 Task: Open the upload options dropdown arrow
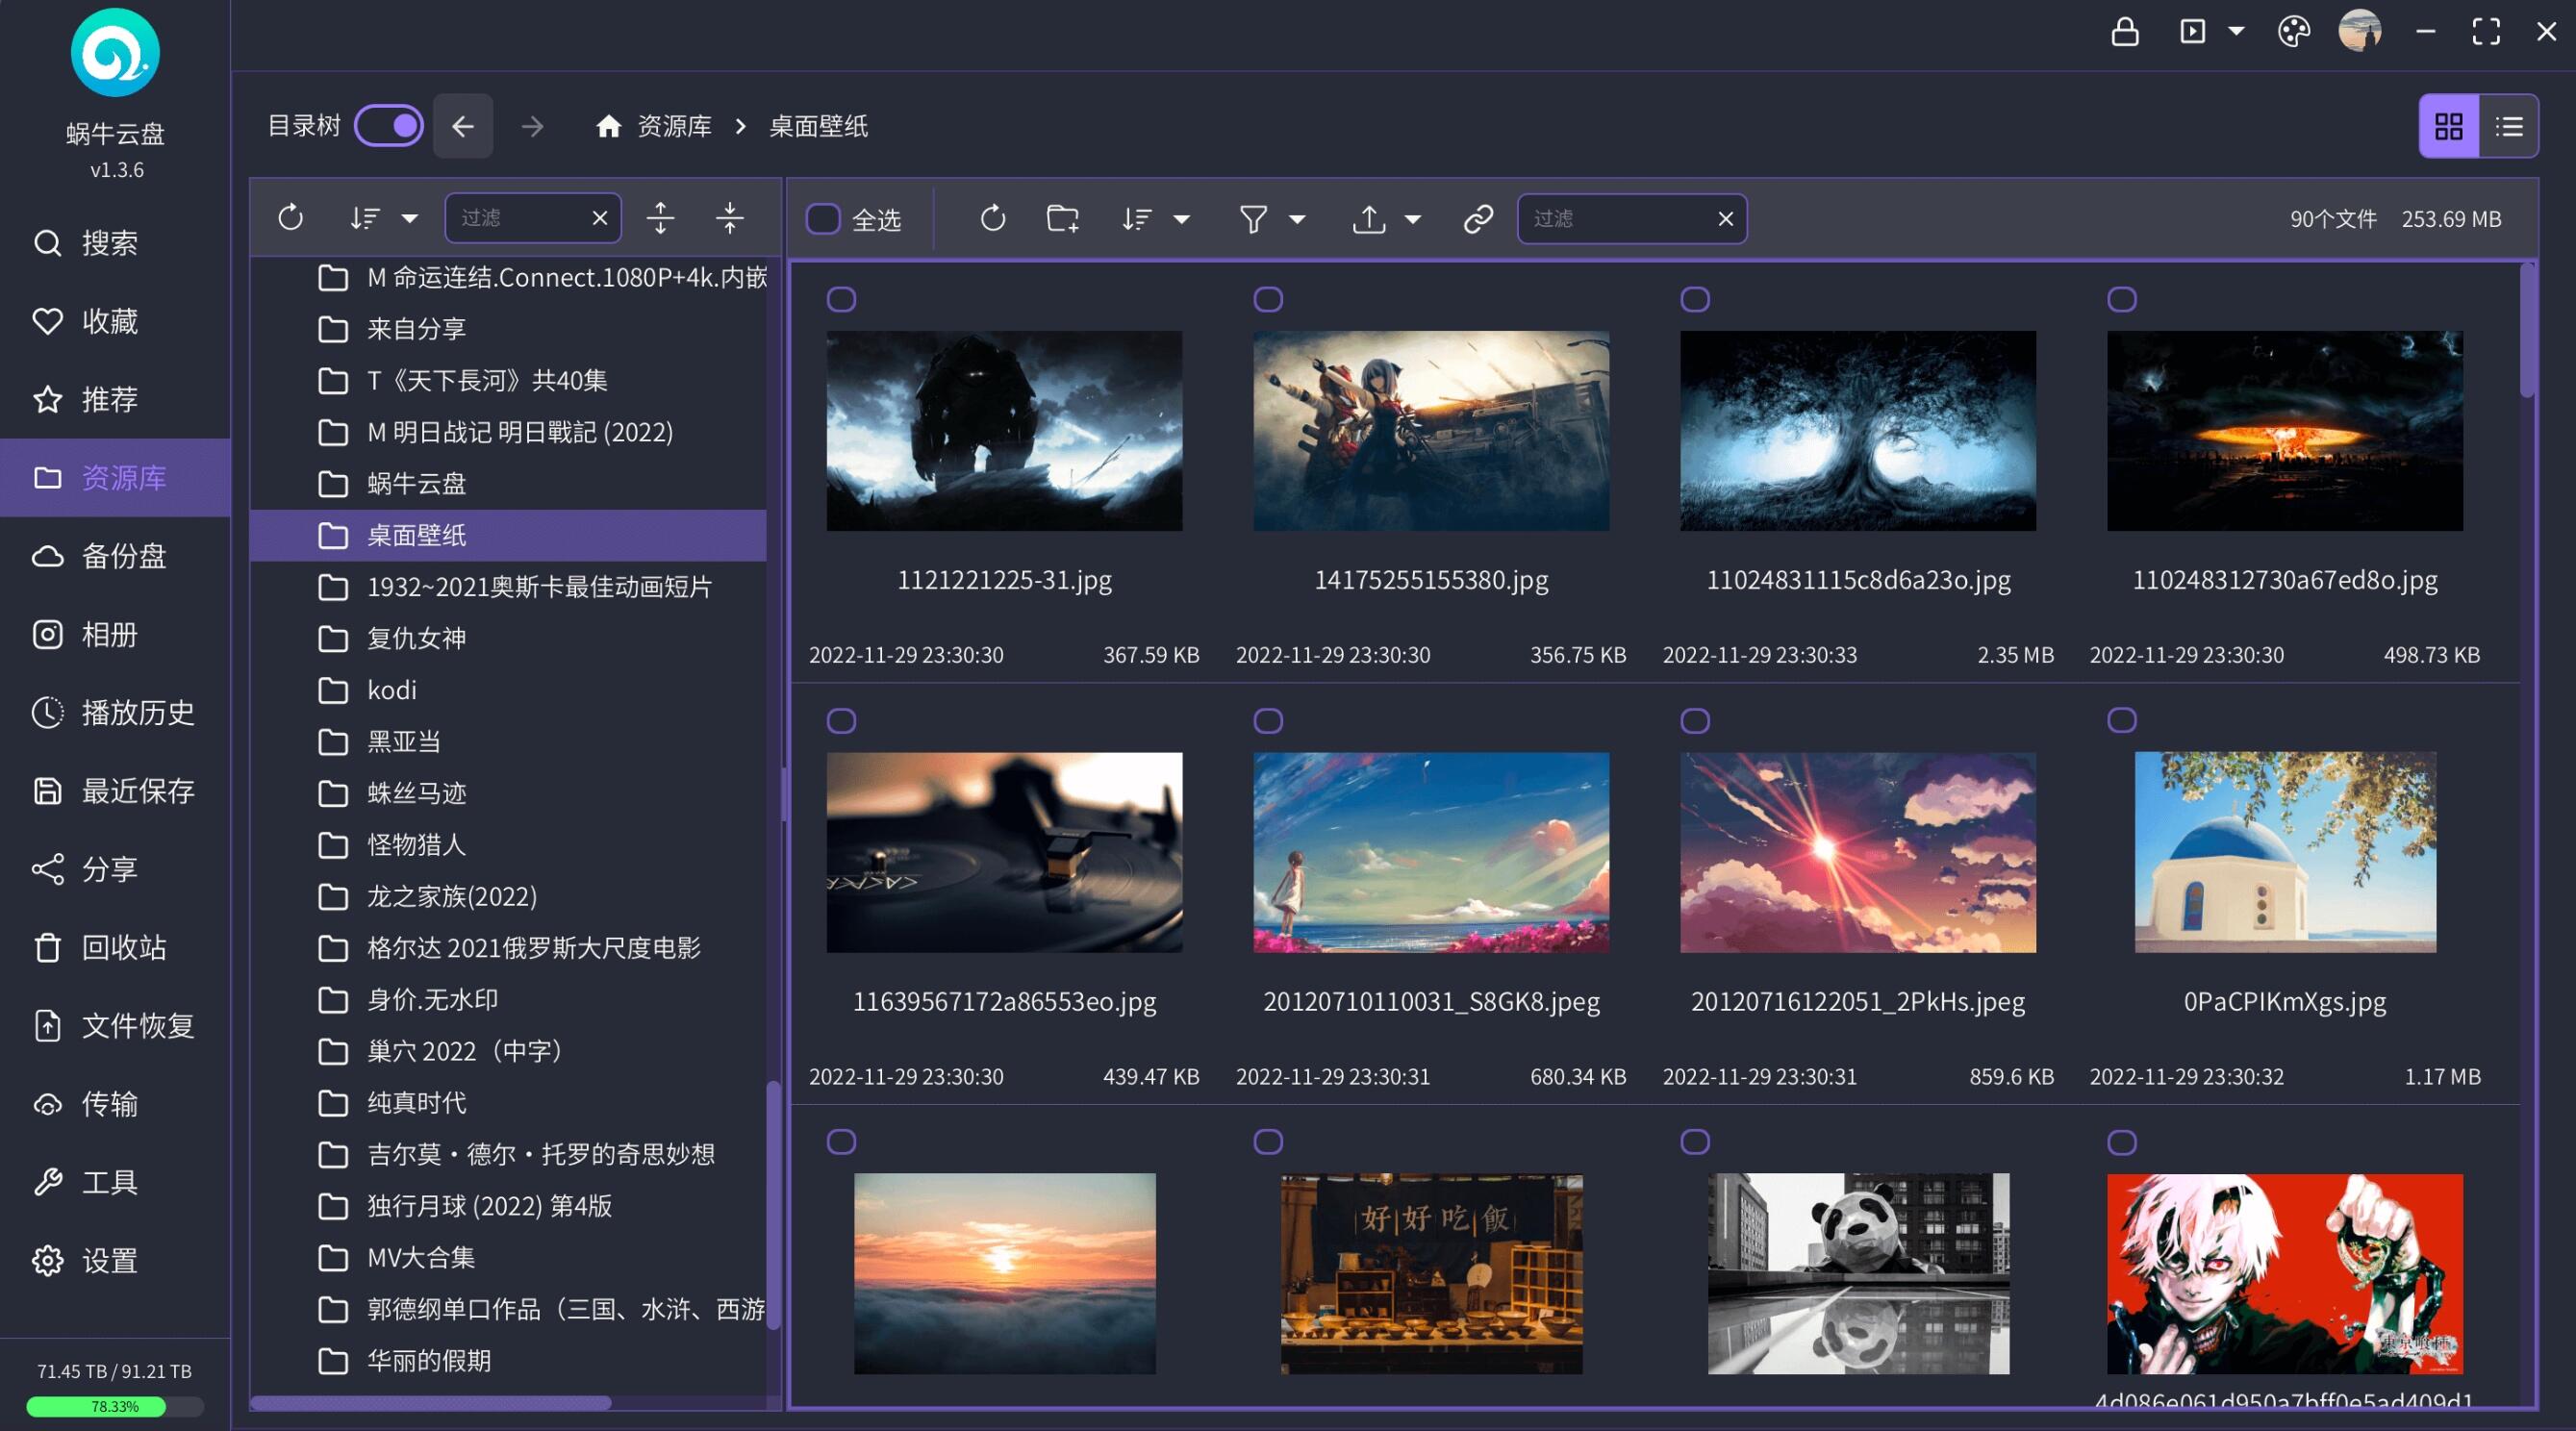point(1413,219)
